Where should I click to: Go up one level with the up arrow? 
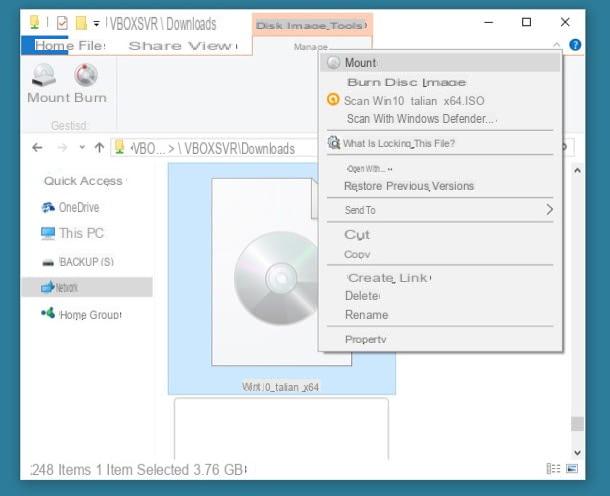click(x=100, y=148)
